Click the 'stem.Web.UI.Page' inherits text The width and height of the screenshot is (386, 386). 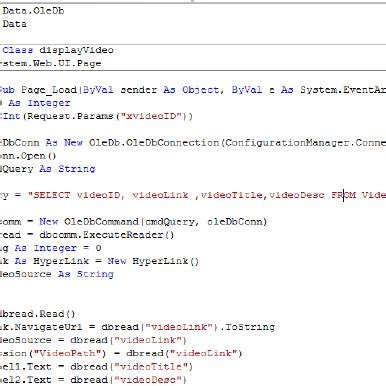[x=51, y=63]
